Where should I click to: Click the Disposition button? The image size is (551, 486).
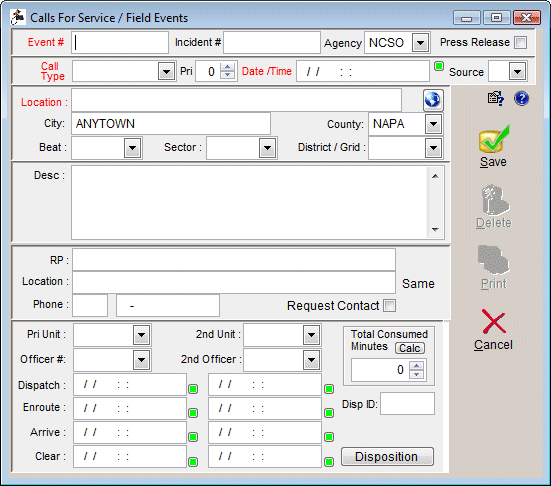(x=387, y=456)
